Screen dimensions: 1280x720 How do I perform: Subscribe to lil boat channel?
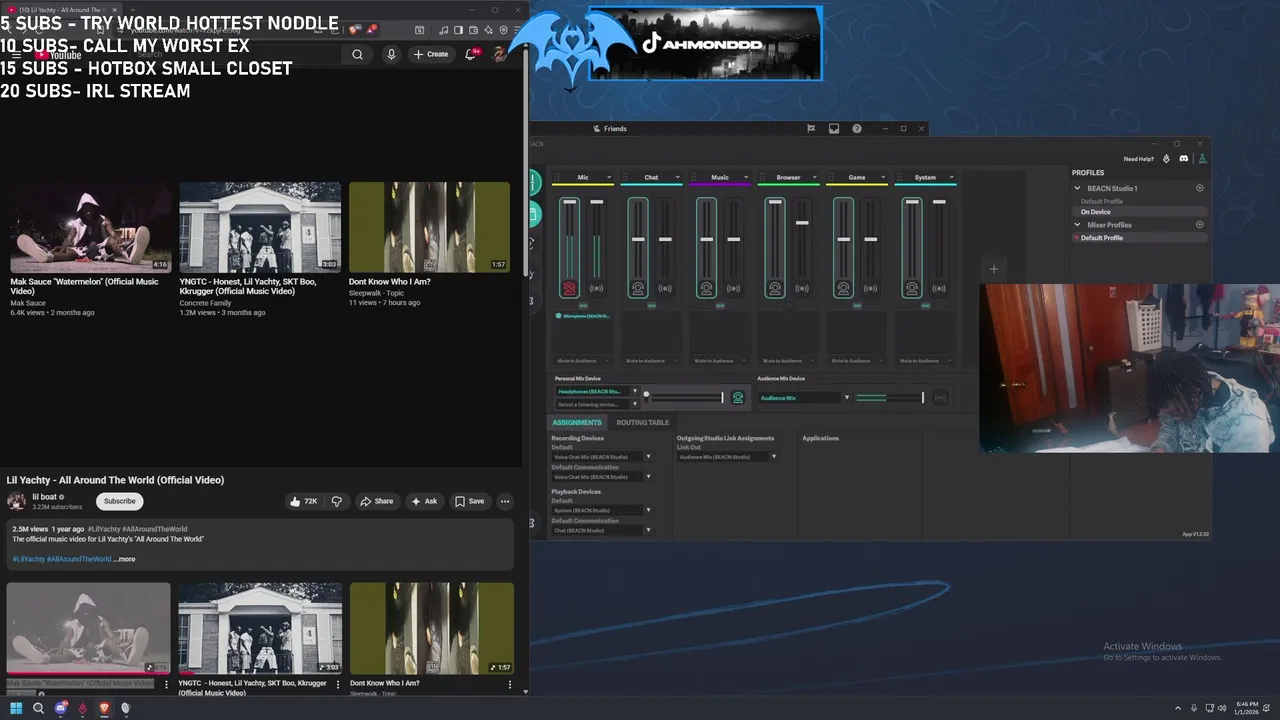point(119,501)
